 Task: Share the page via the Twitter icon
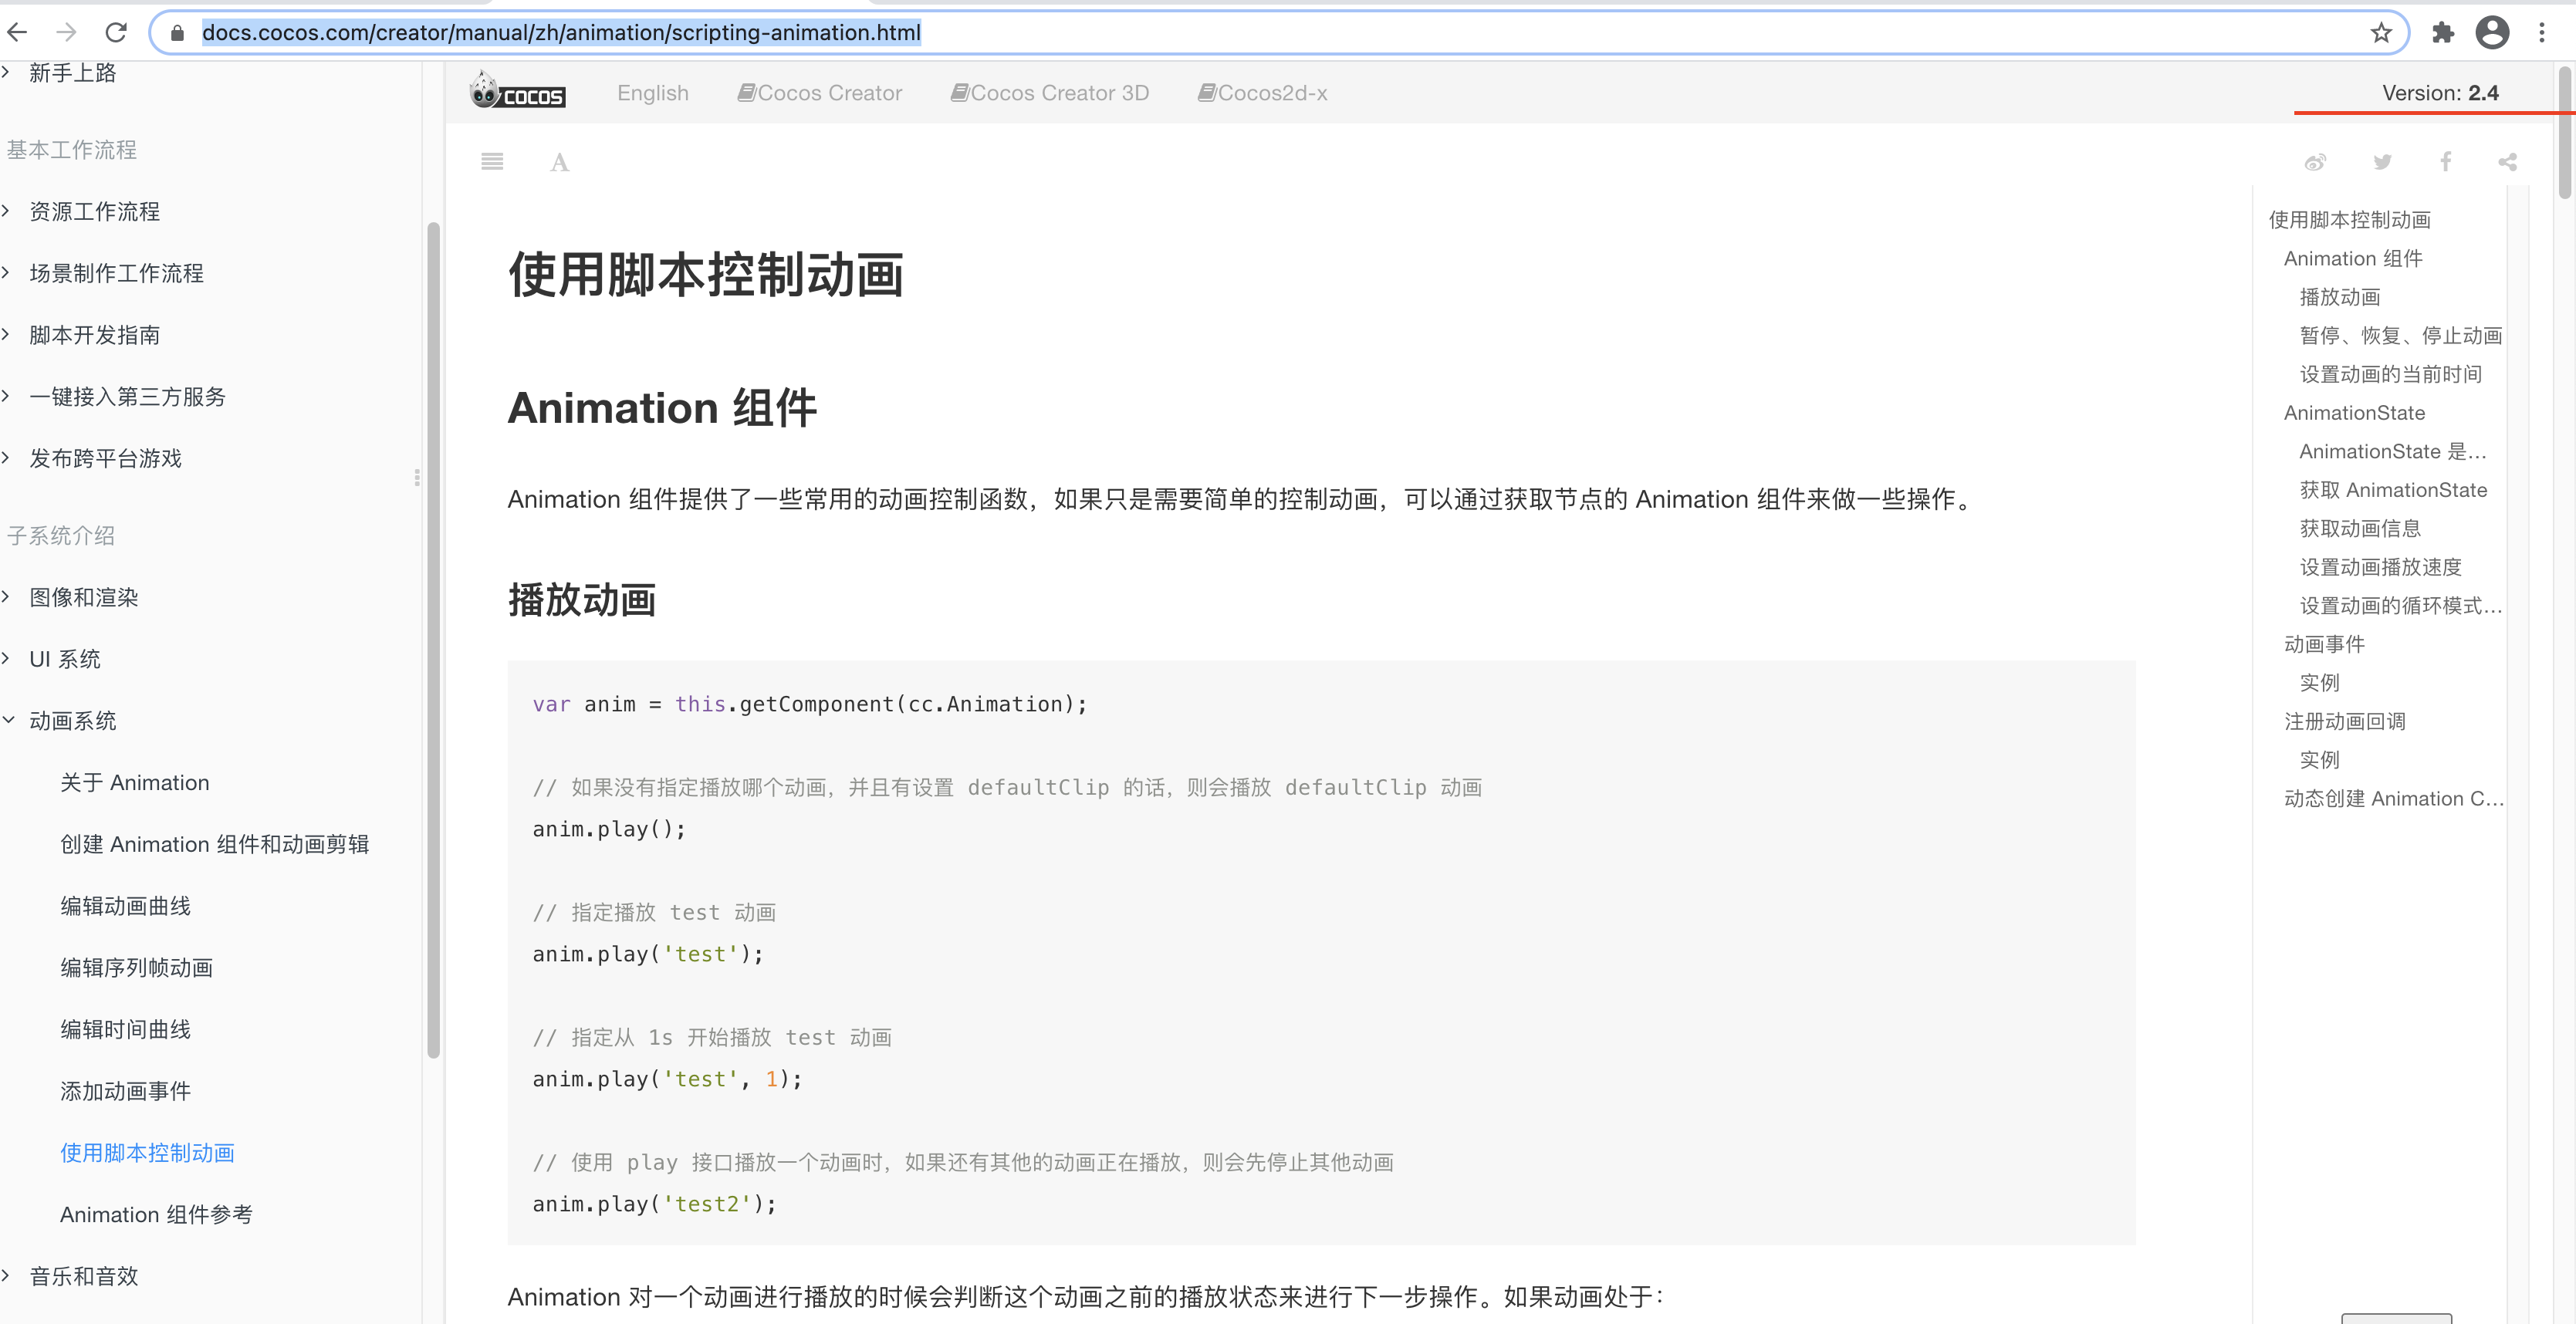(x=2382, y=162)
